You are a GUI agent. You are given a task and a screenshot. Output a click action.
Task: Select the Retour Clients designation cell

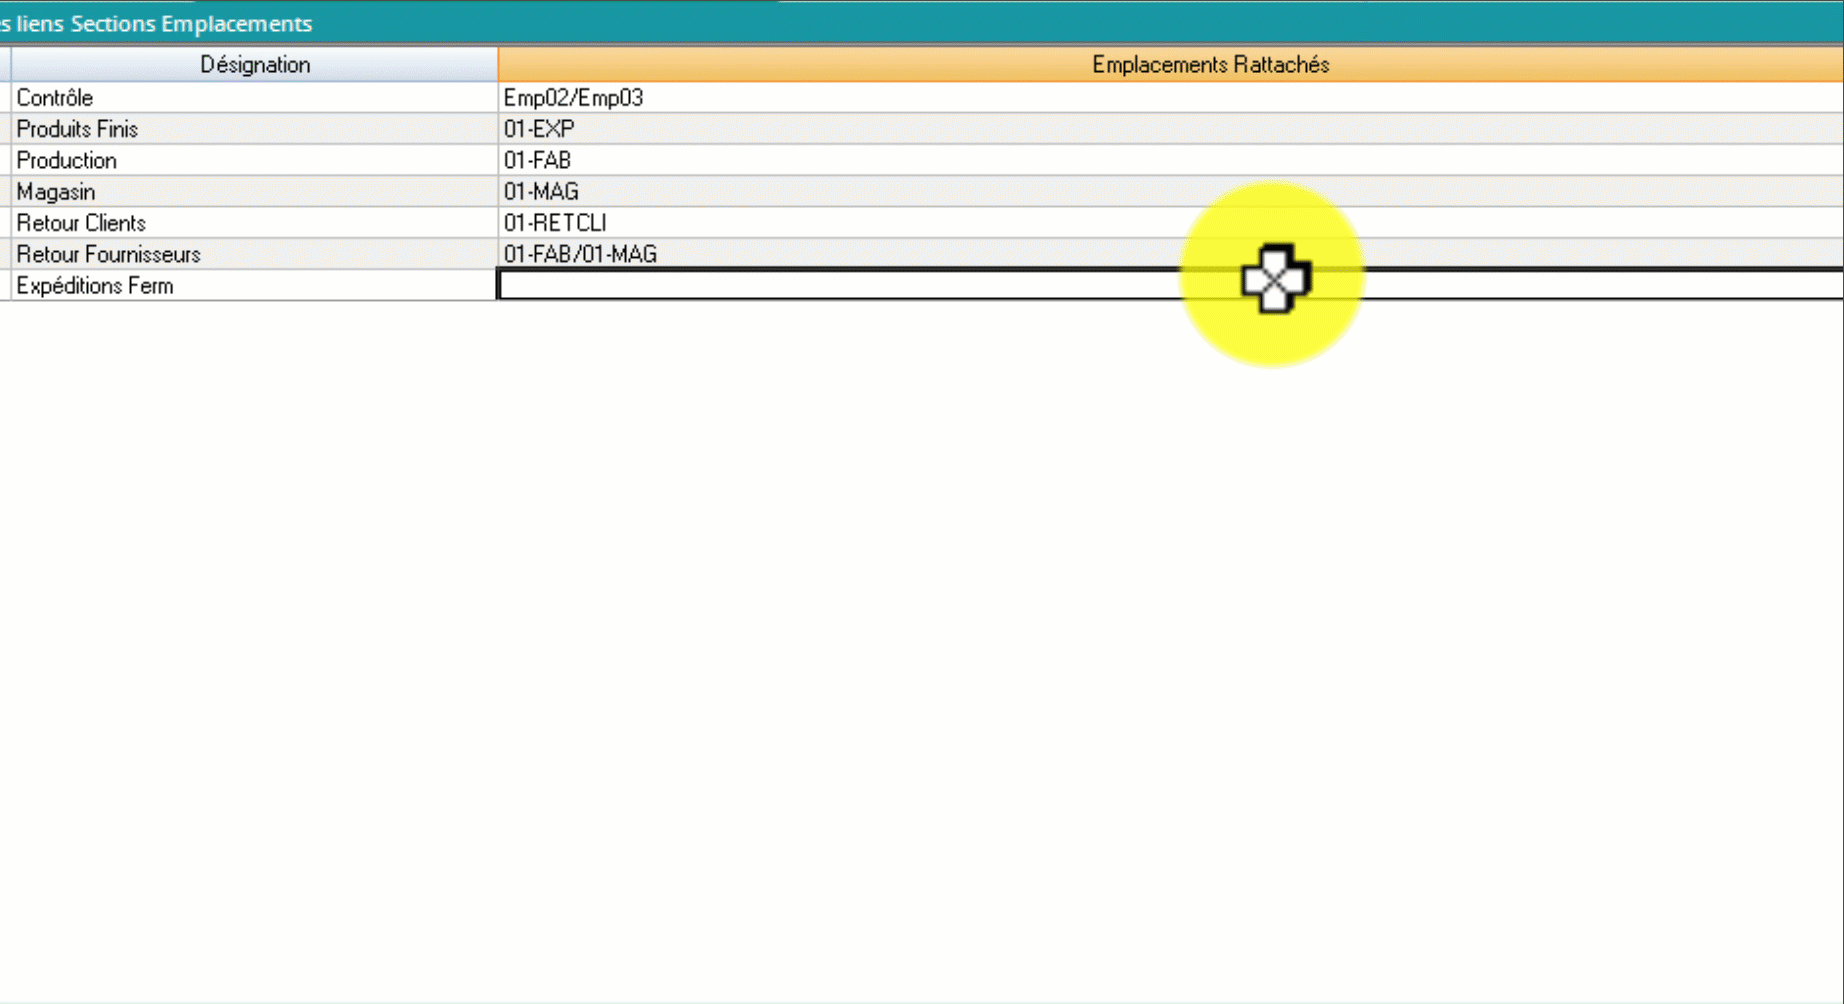[x=254, y=223]
